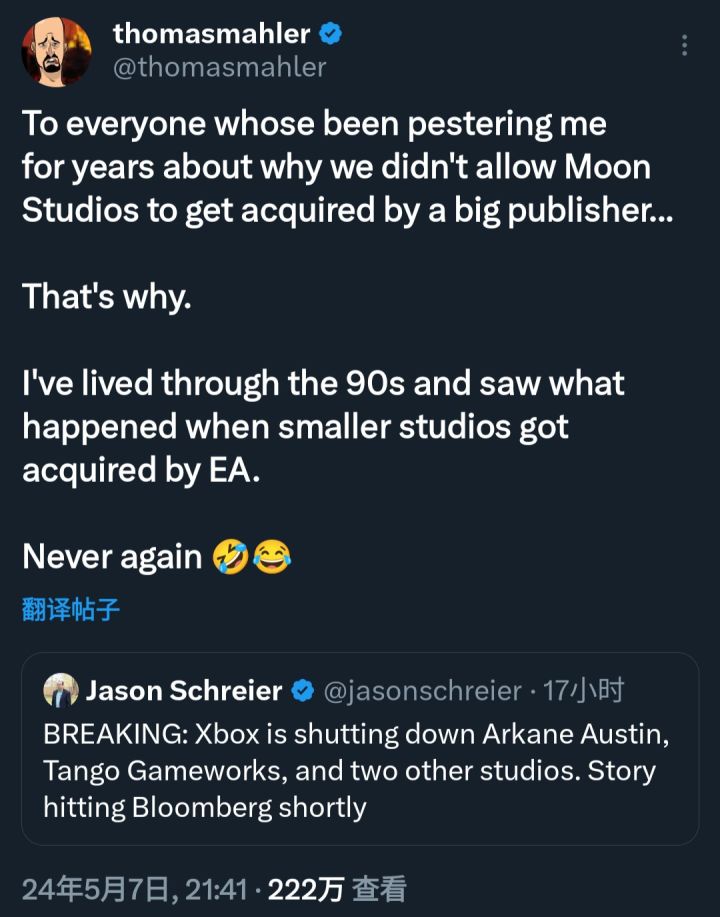720x917 pixels.
Task: Translate the post via 翻译帖子
Action: coord(71,610)
